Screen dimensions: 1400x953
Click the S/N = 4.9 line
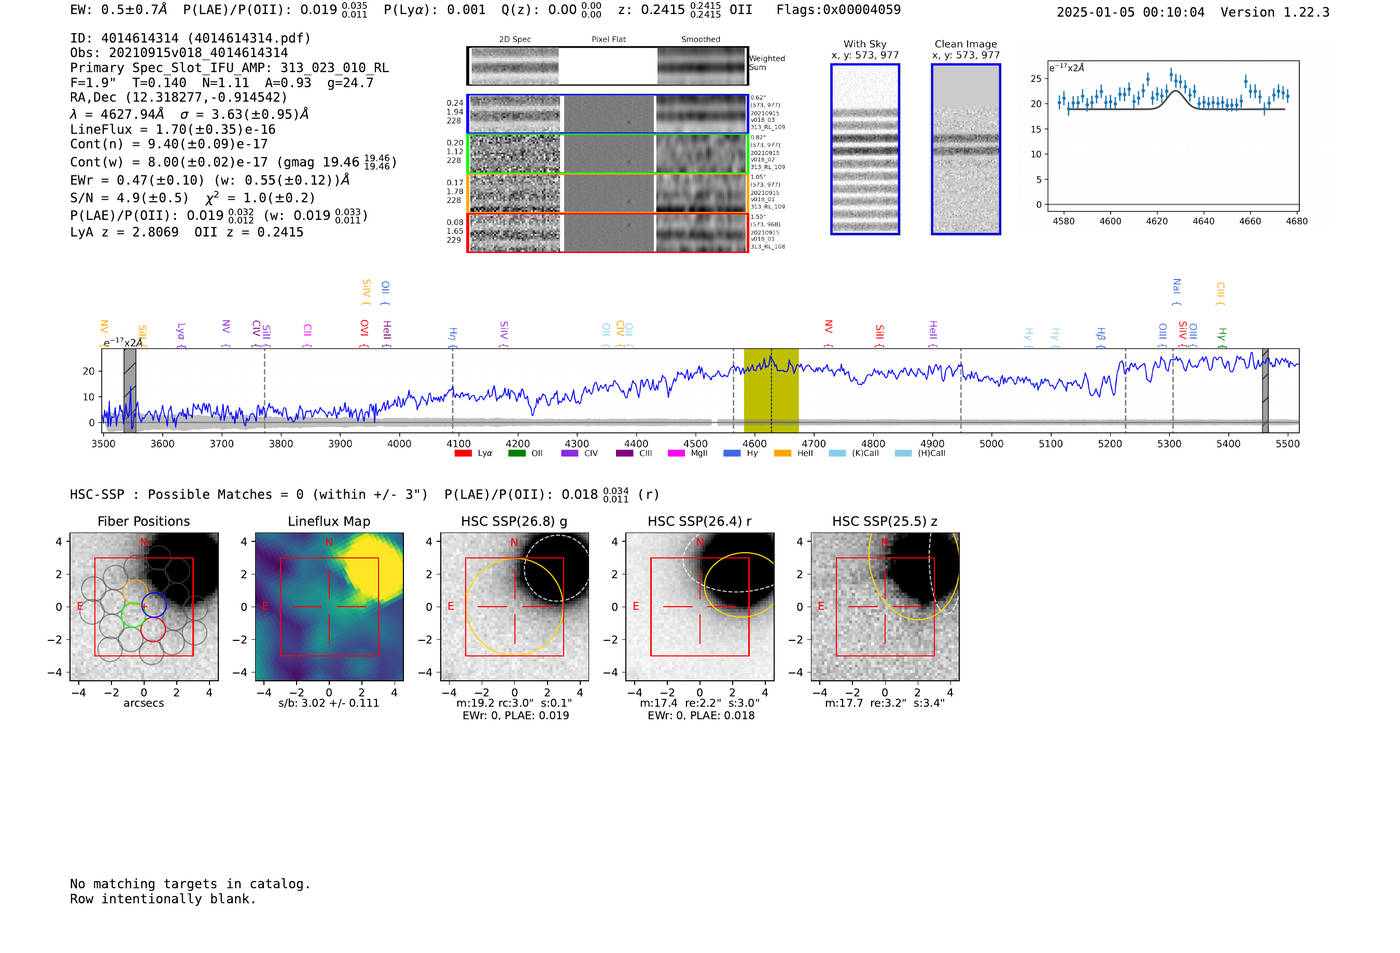[x=192, y=198]
